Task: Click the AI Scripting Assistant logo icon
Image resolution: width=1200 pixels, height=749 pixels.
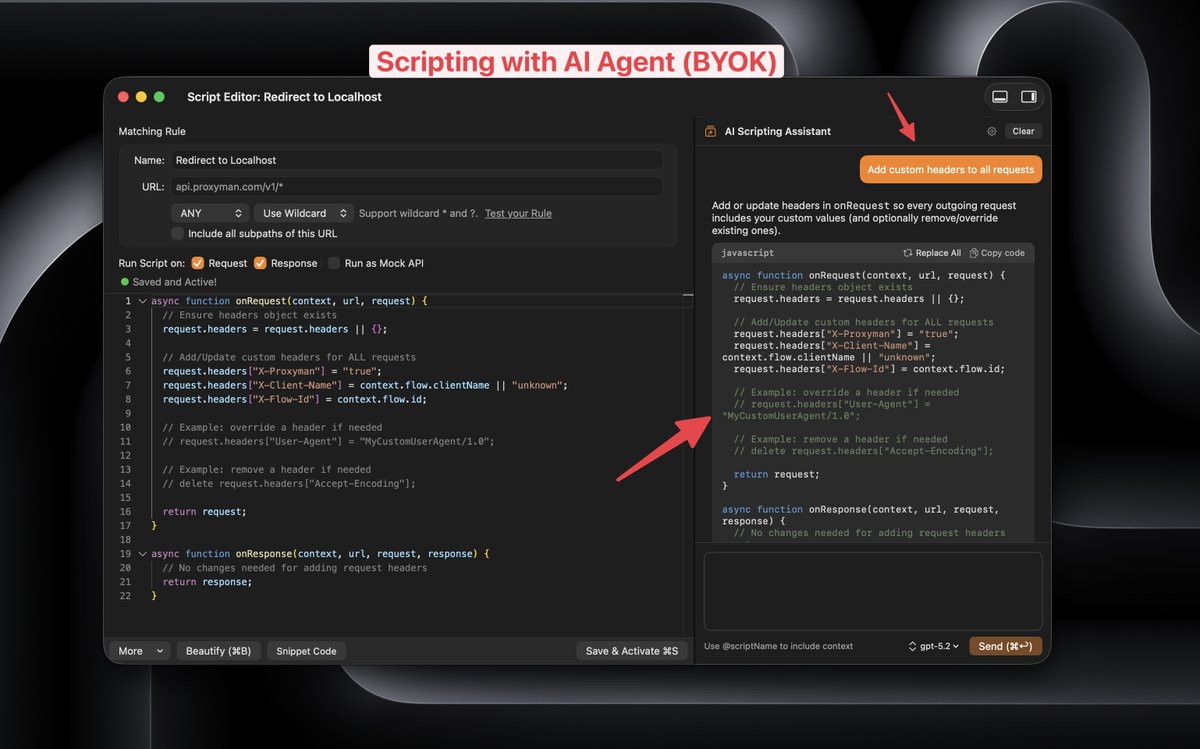Action: click(711, 131)
